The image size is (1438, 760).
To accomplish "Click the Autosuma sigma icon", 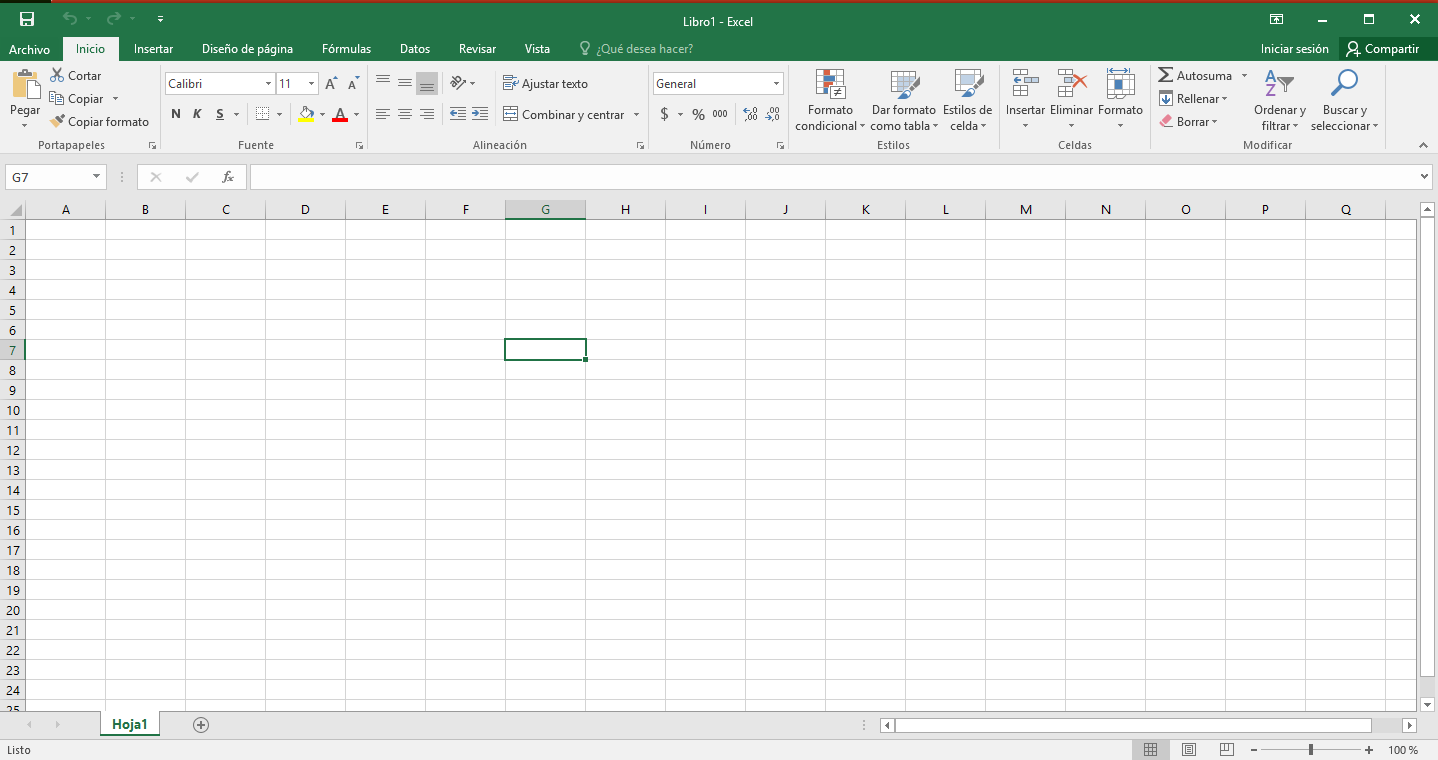I will click(1165, 76).
